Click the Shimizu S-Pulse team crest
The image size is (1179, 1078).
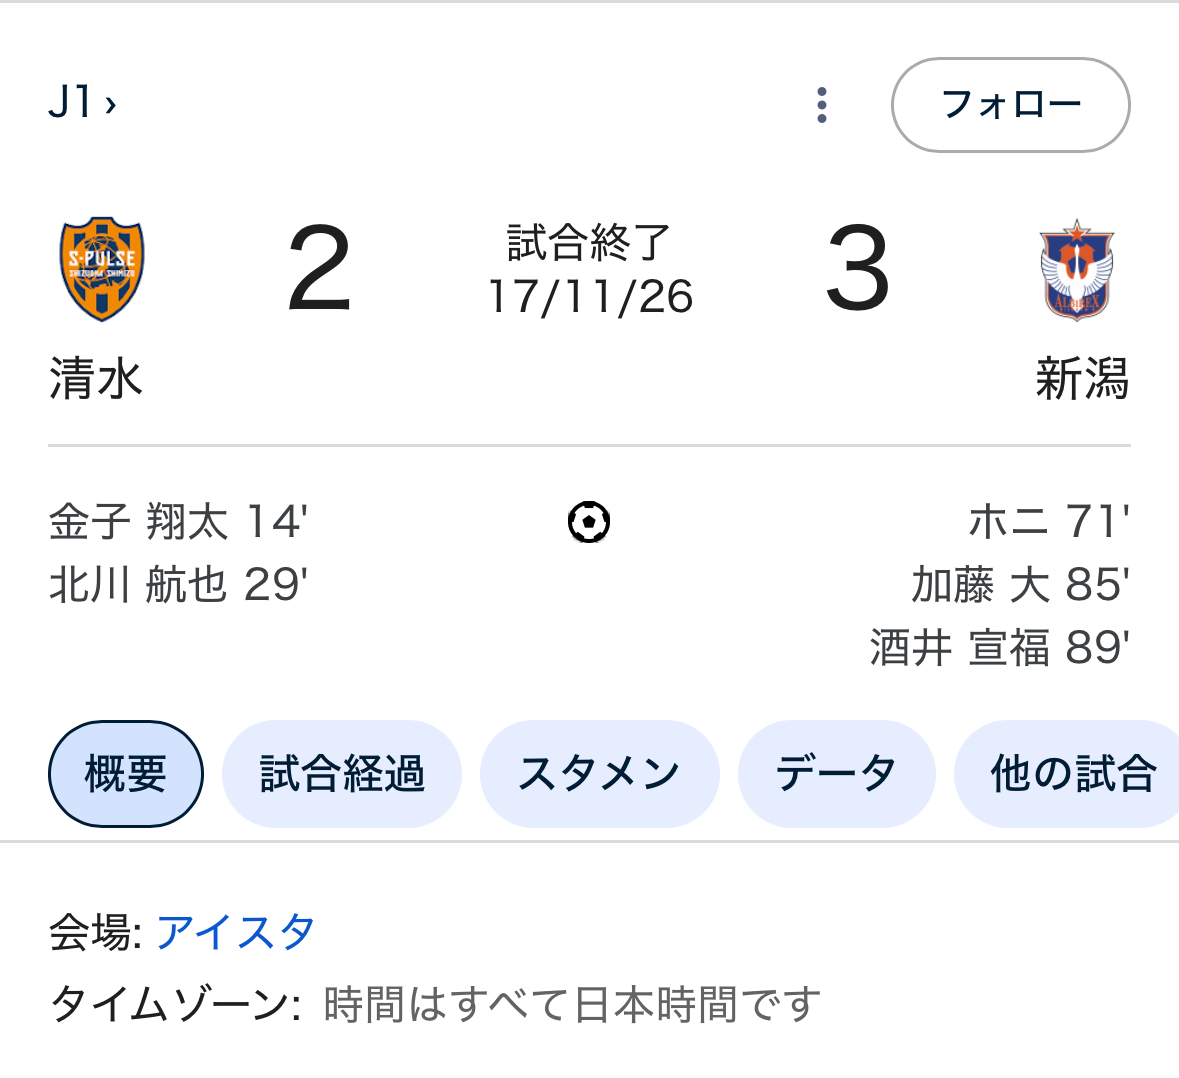[x=102, y=268]
